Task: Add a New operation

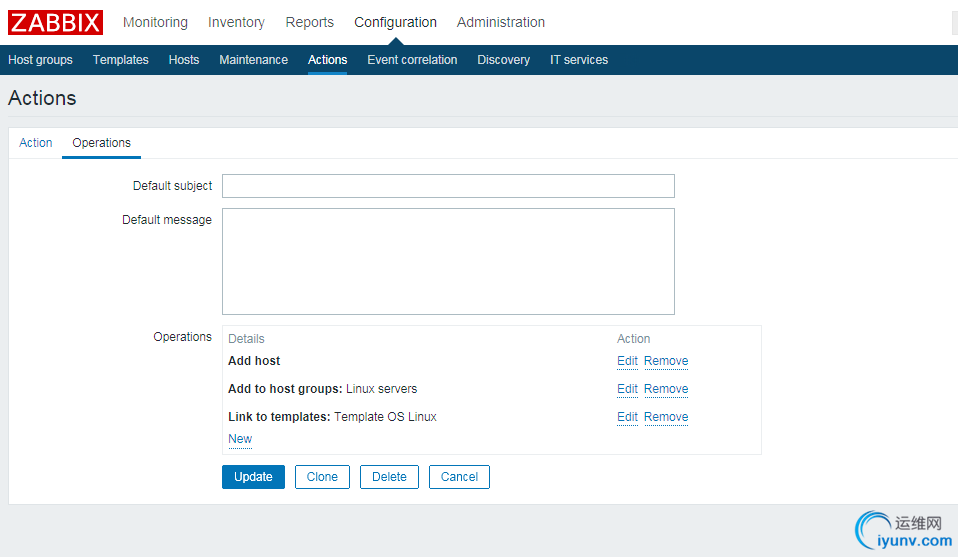Action: (240, 439)
